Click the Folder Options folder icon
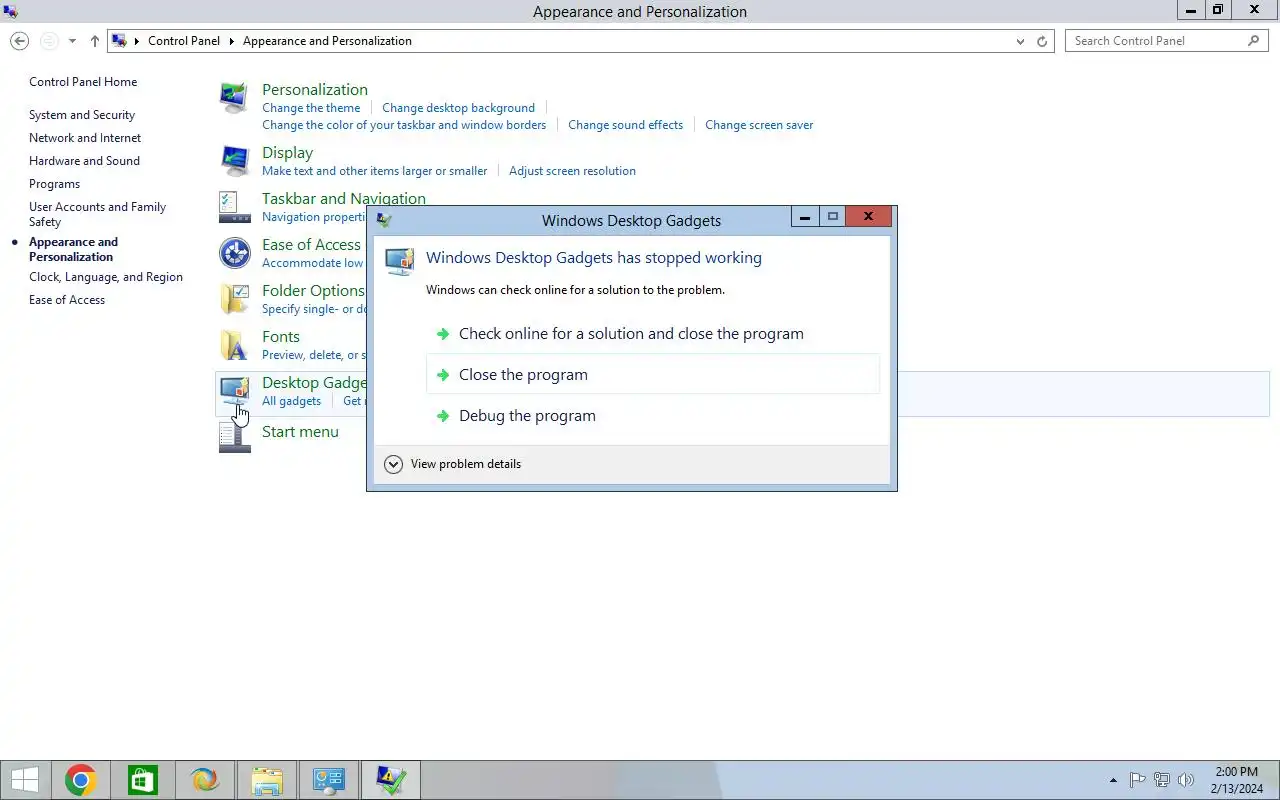Image resolution: width=1280 pixels, height=800 pixels. 234,299
